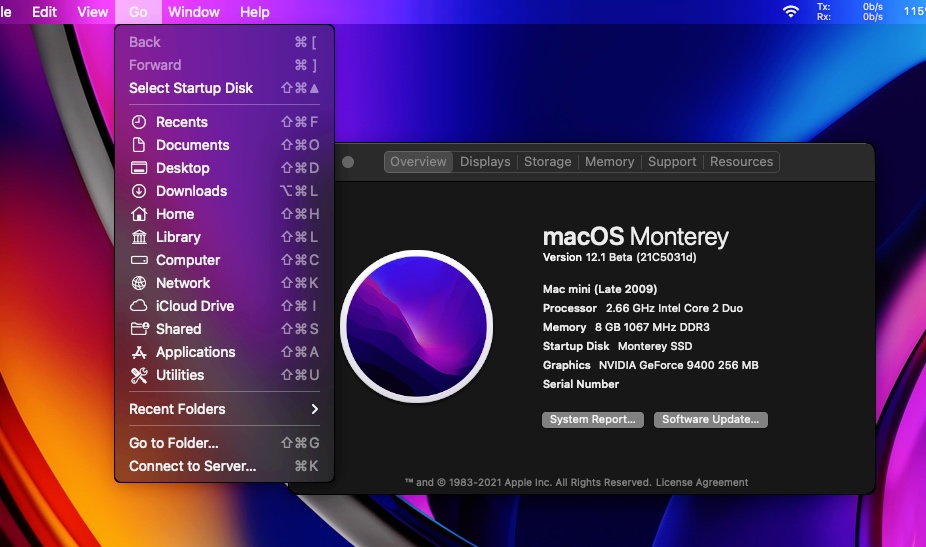Open the License Agreement link
Viewport: 926px width, 547px height.
[x=702, y=483]
